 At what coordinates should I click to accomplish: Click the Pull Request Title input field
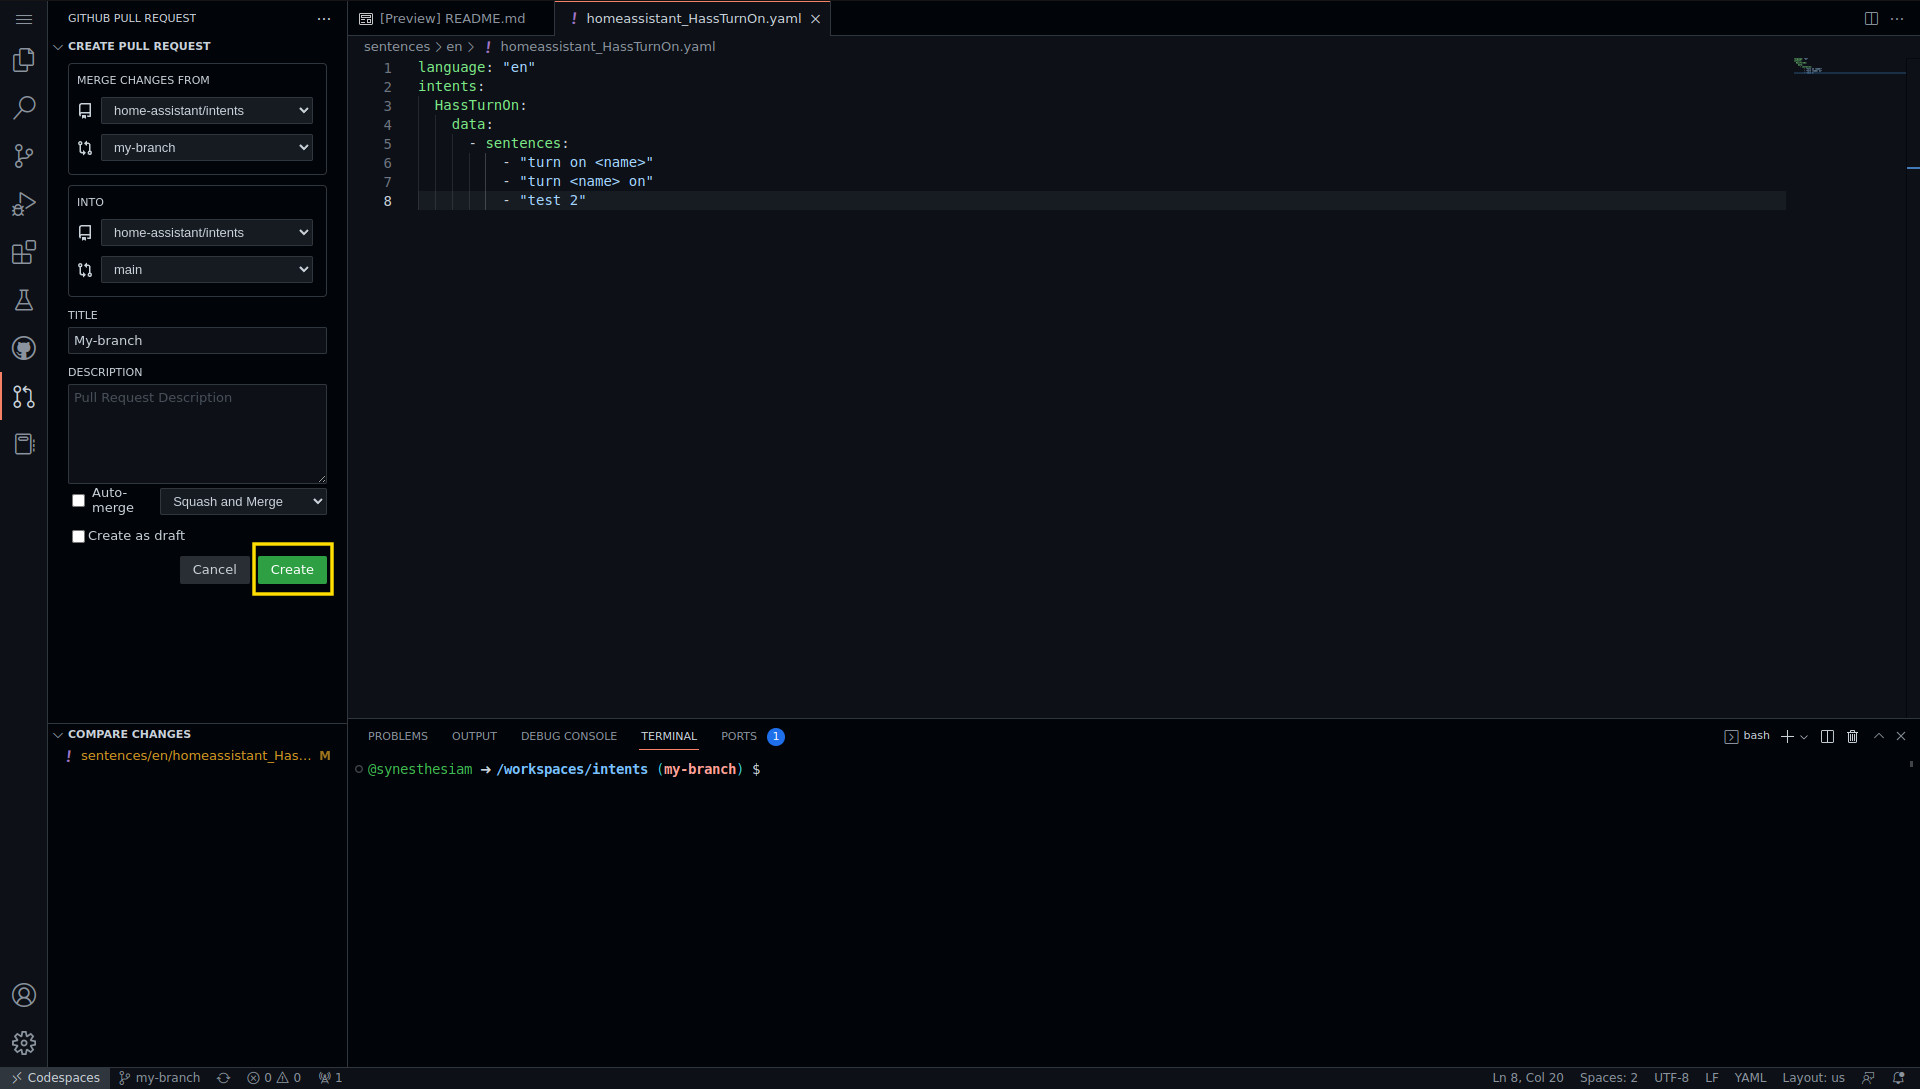pos(196,340)
